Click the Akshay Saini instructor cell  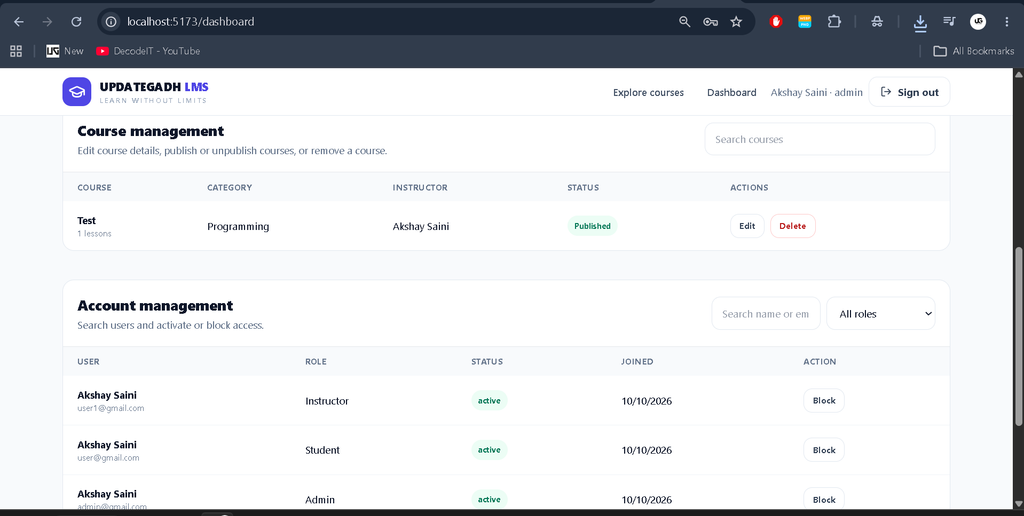coord(421,227)
